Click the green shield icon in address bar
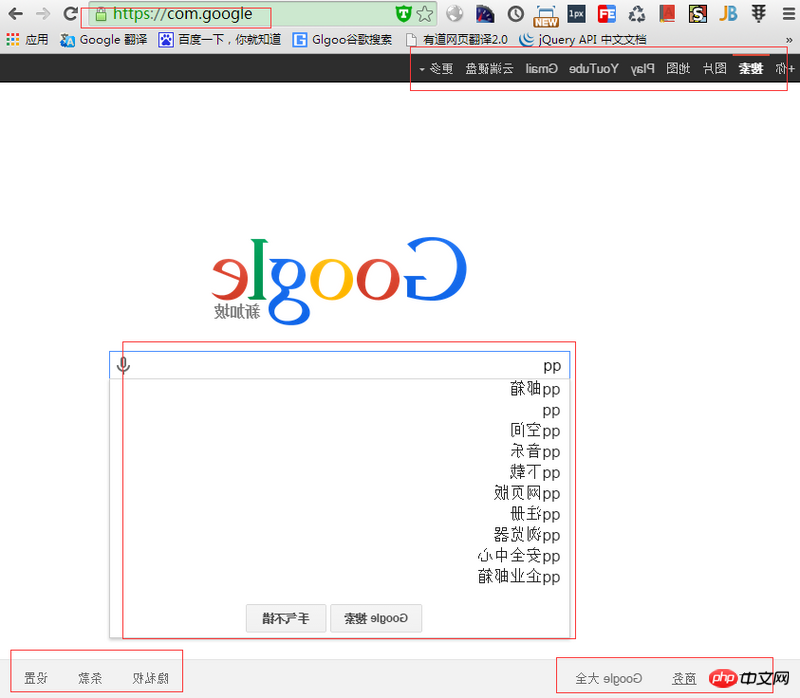The image size is (800, 698). 402,14
